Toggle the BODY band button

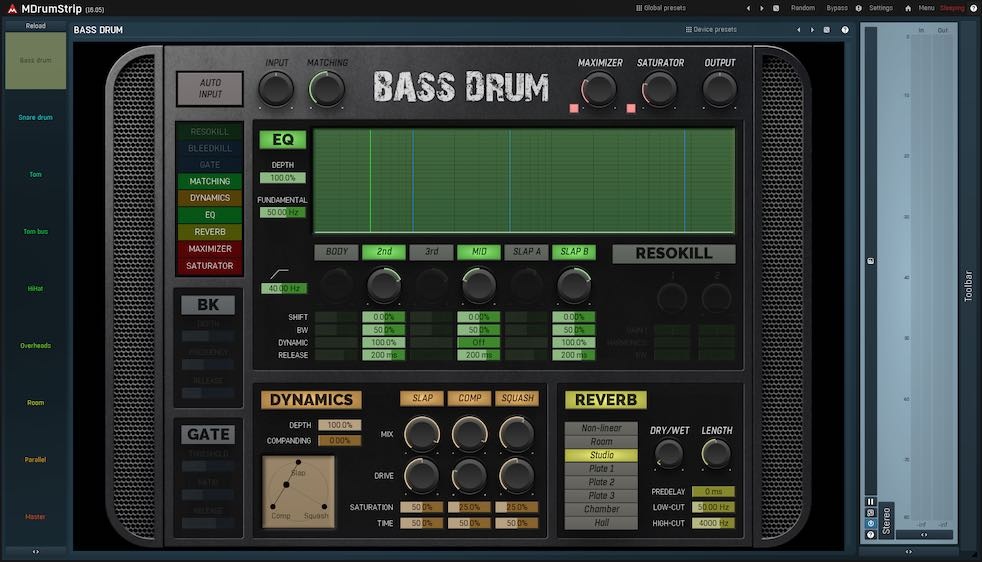click(x=336, y=252)
